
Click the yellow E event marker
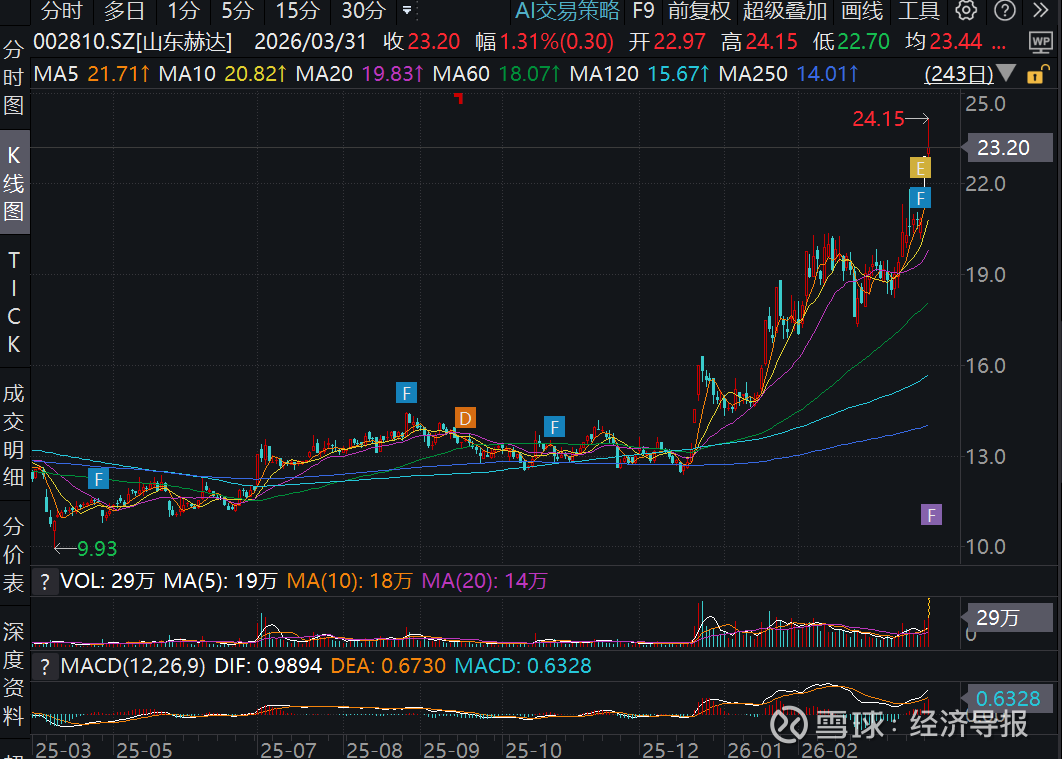pos(920,167)
